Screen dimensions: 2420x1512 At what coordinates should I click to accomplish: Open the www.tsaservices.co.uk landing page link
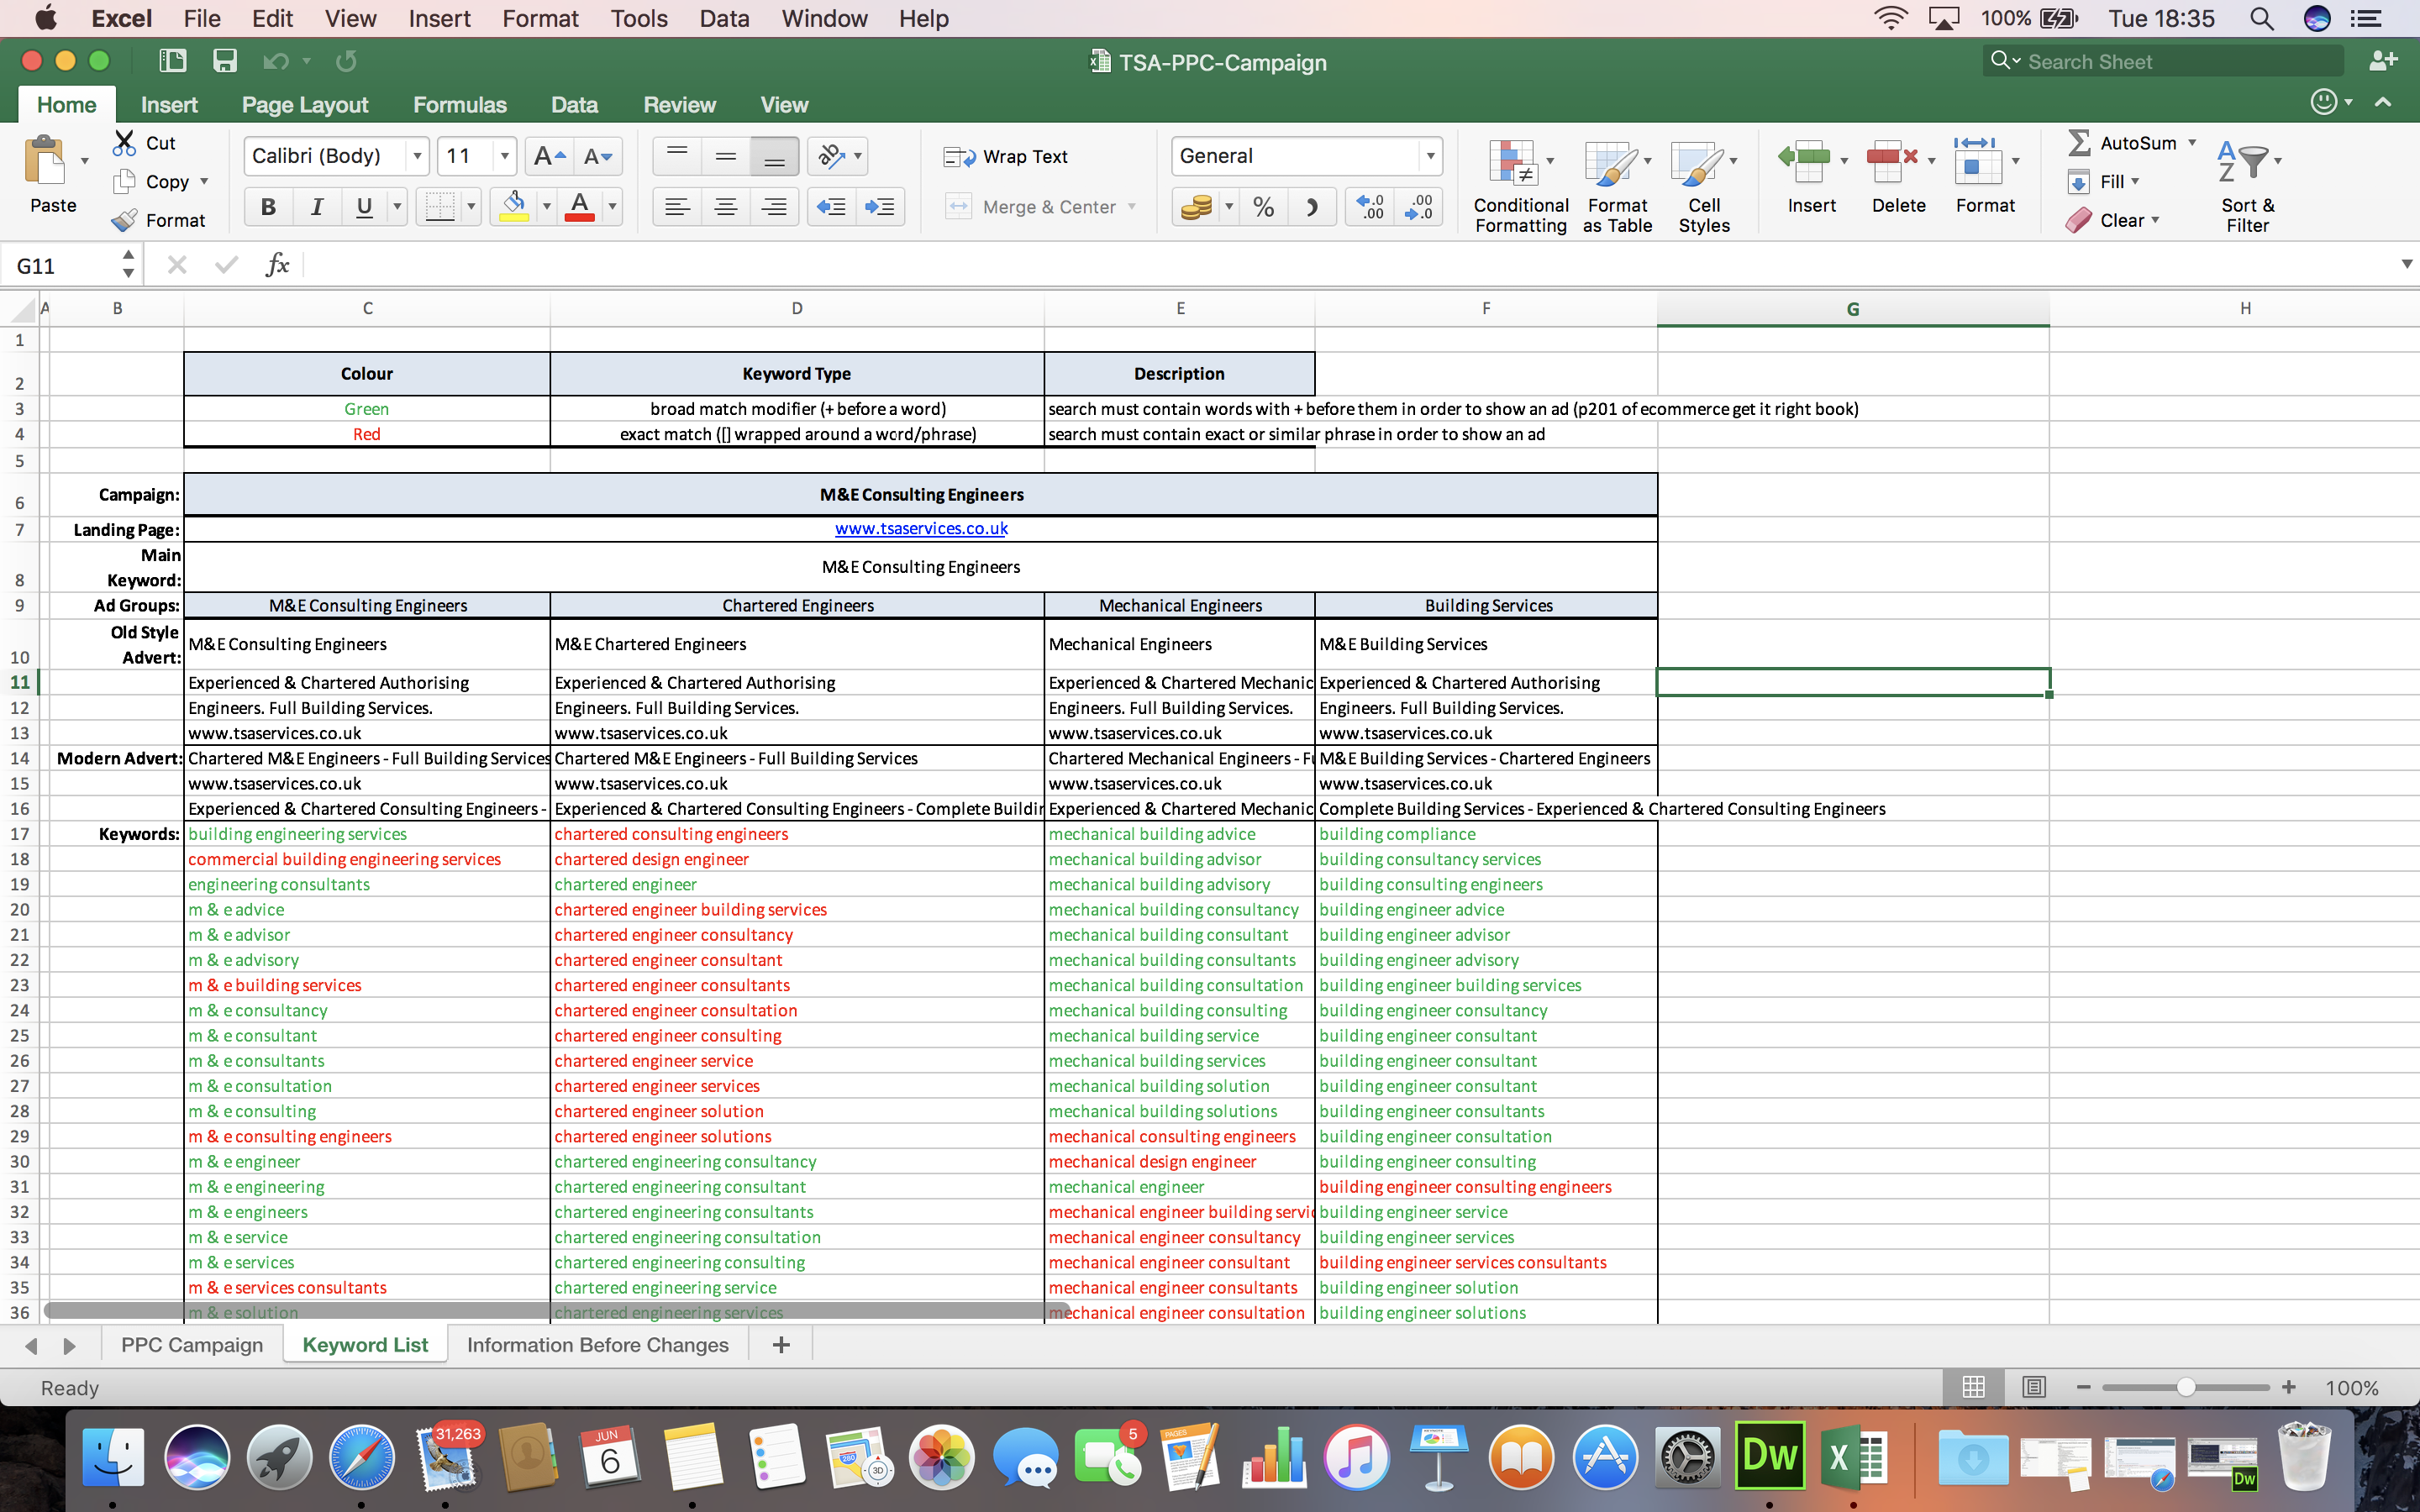(920, 528)
